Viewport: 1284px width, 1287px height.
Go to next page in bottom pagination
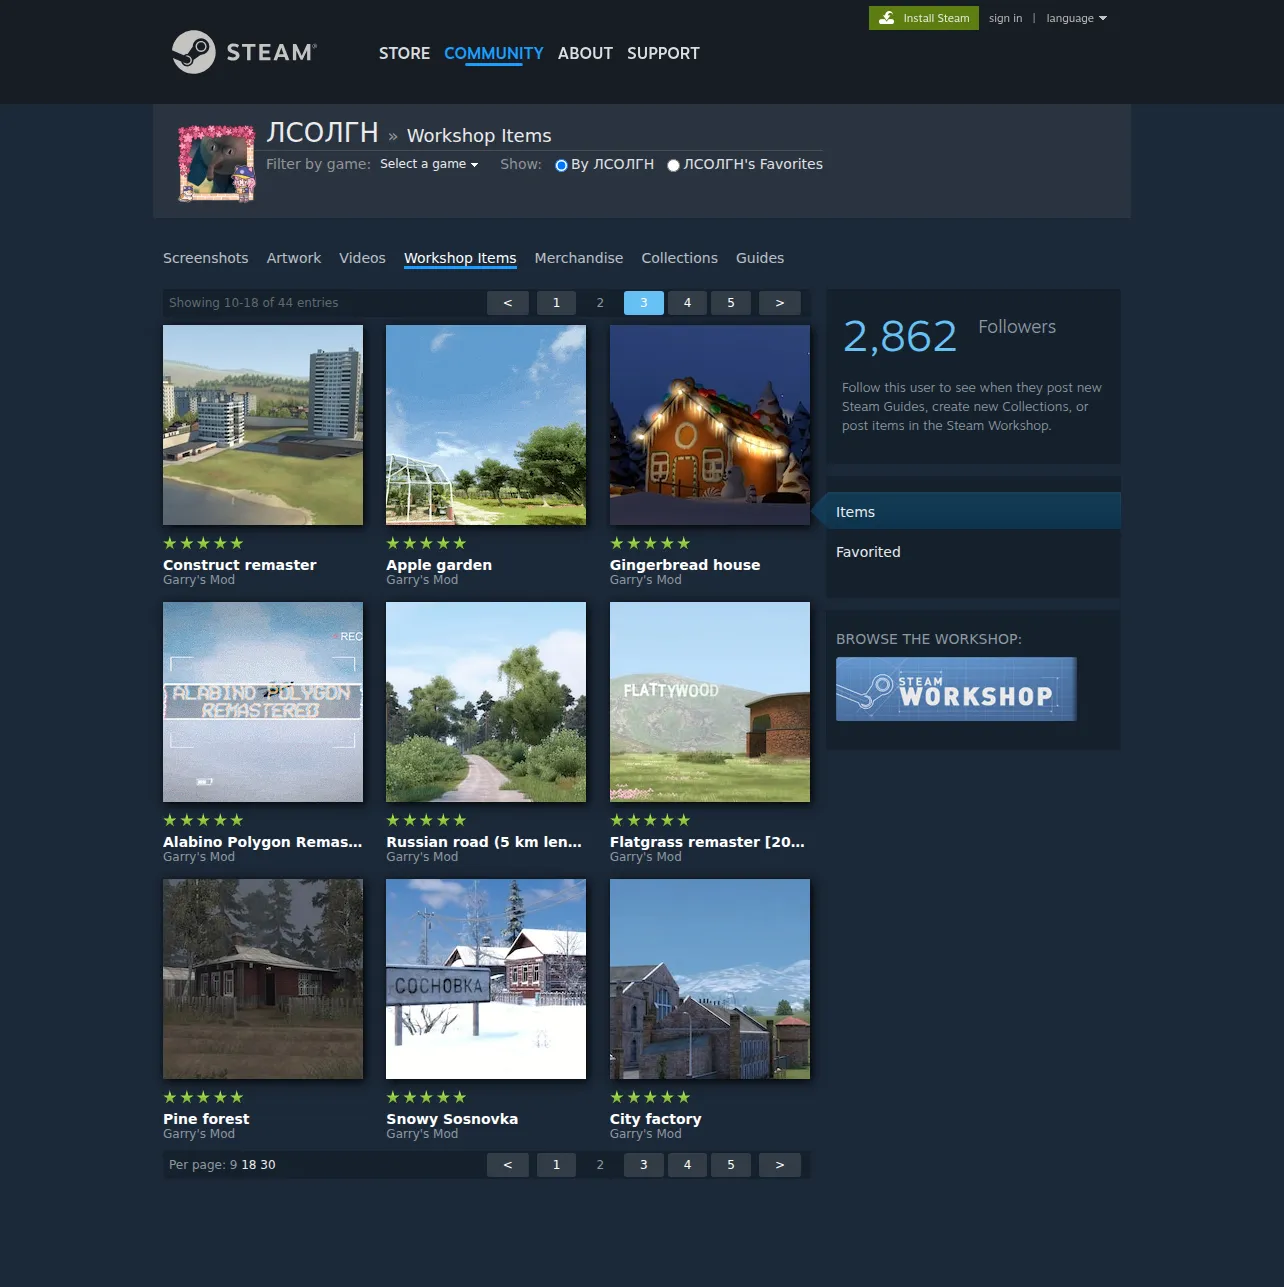pyautogui.click(x=780, y=1165)
